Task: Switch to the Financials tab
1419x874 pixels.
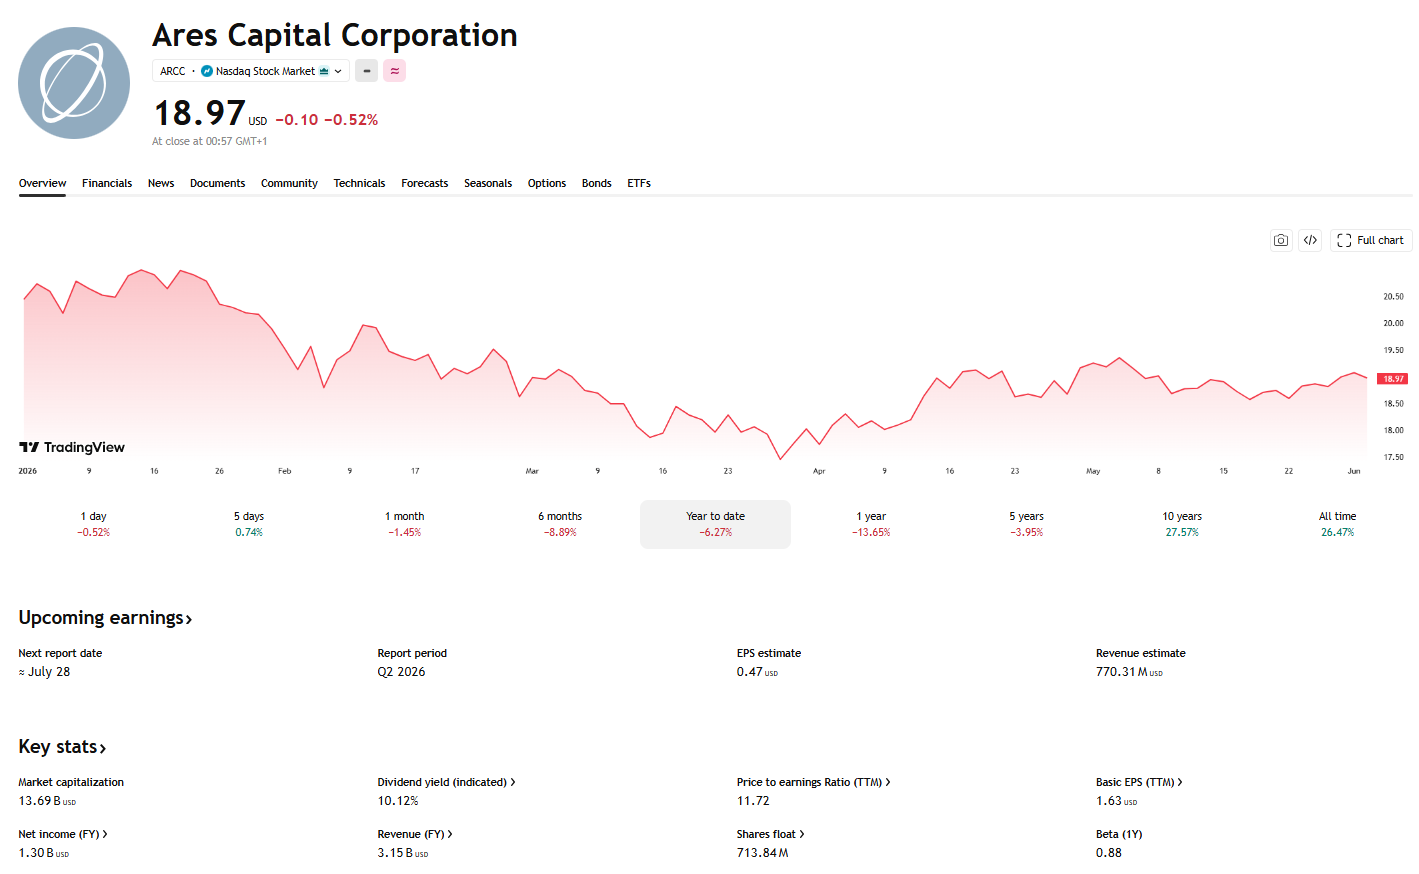Action: tap(107, 183)
